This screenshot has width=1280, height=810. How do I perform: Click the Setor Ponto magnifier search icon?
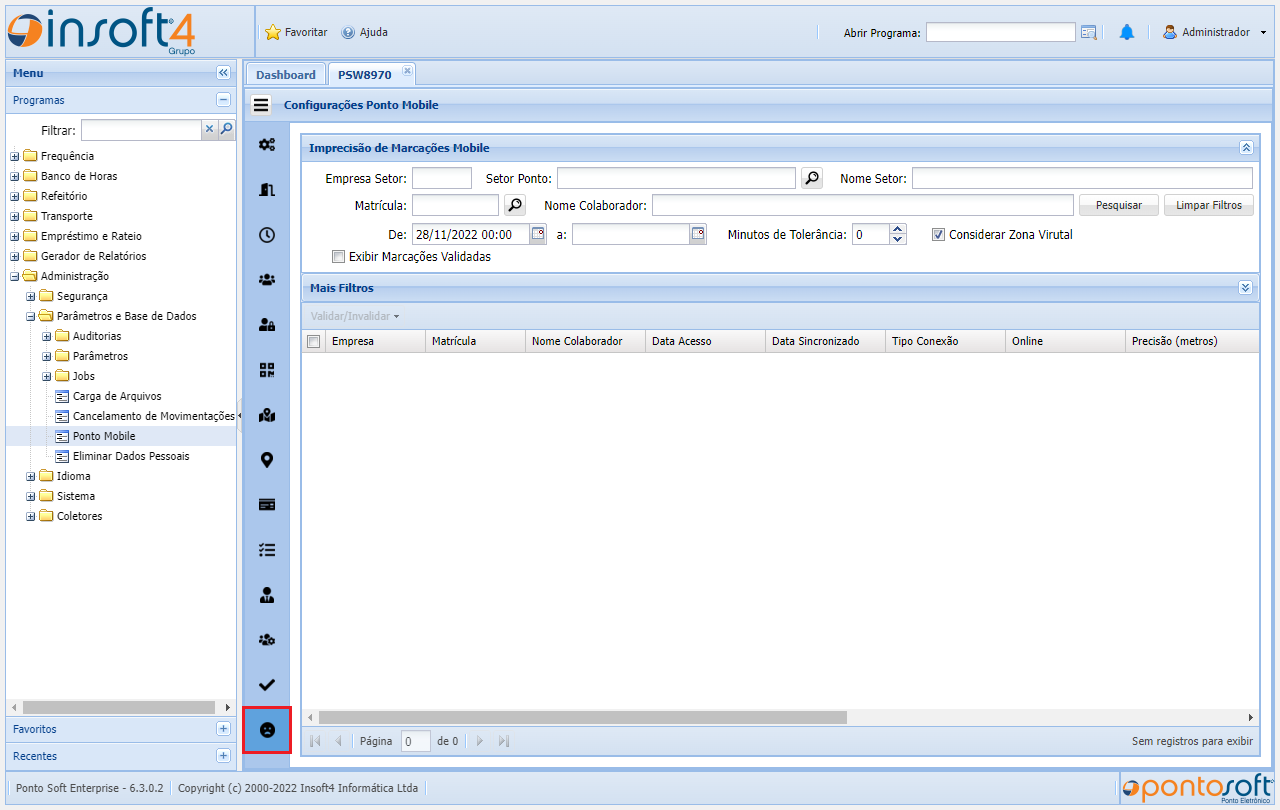coord(812,178)
